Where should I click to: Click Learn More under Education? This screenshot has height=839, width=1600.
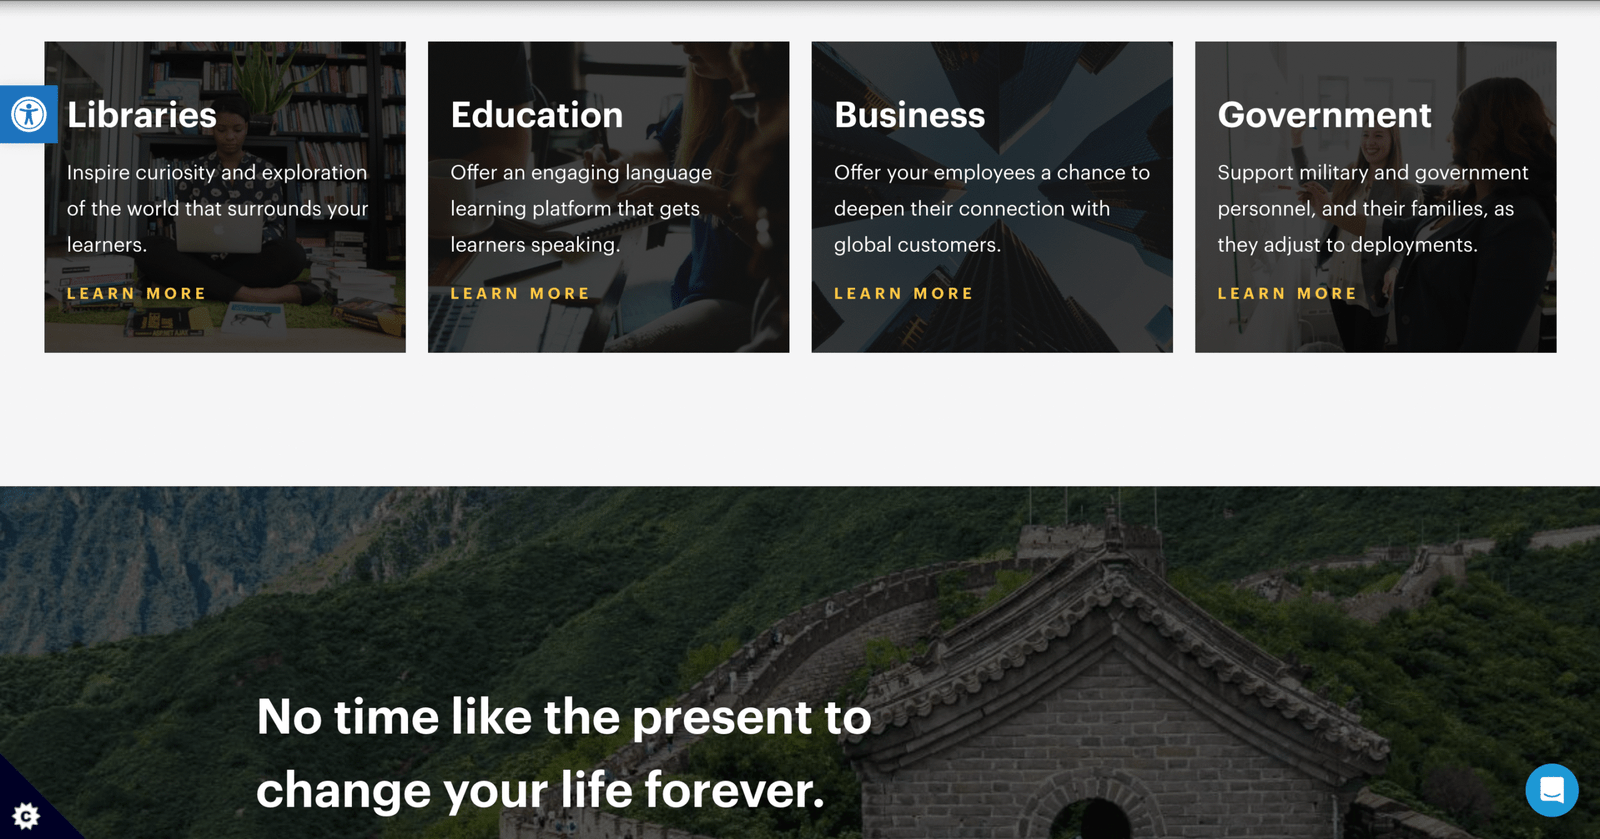[x=520, y=293]
